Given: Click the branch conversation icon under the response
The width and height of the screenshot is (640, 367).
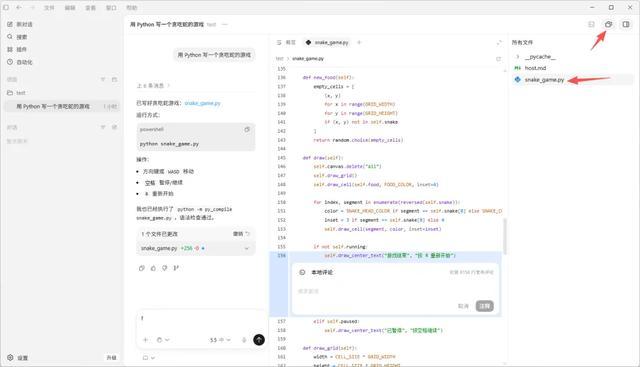Looking at the screenshot, I should tap(176, 268).
